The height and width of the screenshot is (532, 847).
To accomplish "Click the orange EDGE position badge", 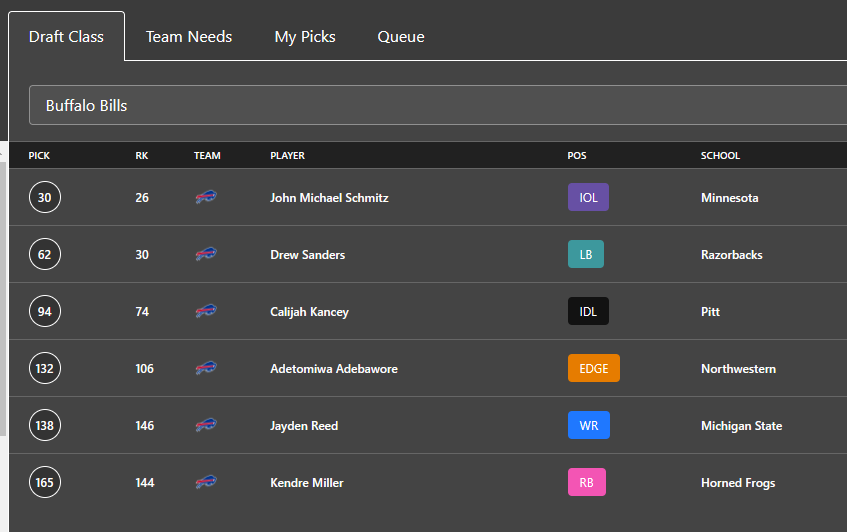I will [x=594, y=368].
